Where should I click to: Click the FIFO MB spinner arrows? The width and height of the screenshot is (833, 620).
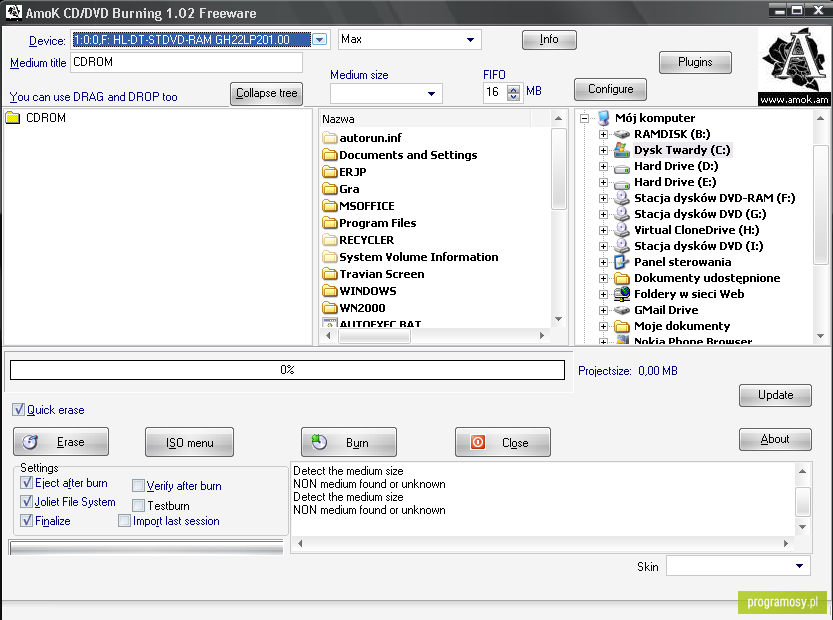click(x=513, y=92)
